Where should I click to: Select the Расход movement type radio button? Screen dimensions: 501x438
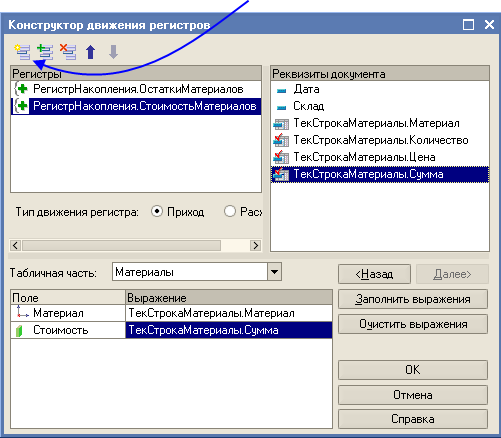[x=230, y=212]
